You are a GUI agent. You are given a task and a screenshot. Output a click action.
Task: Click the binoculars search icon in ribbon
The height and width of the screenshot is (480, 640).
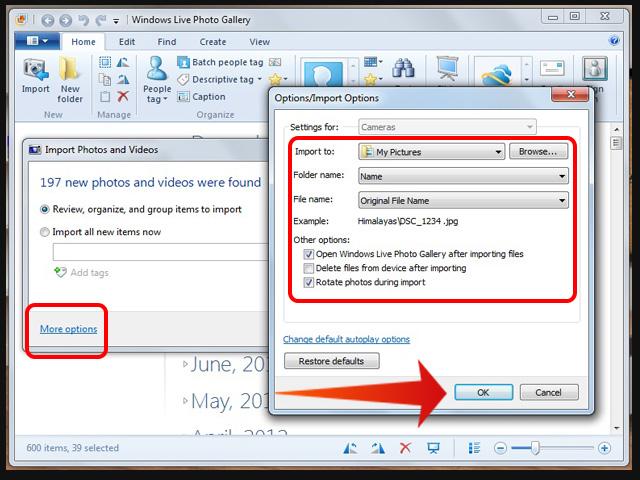[403, 69]
